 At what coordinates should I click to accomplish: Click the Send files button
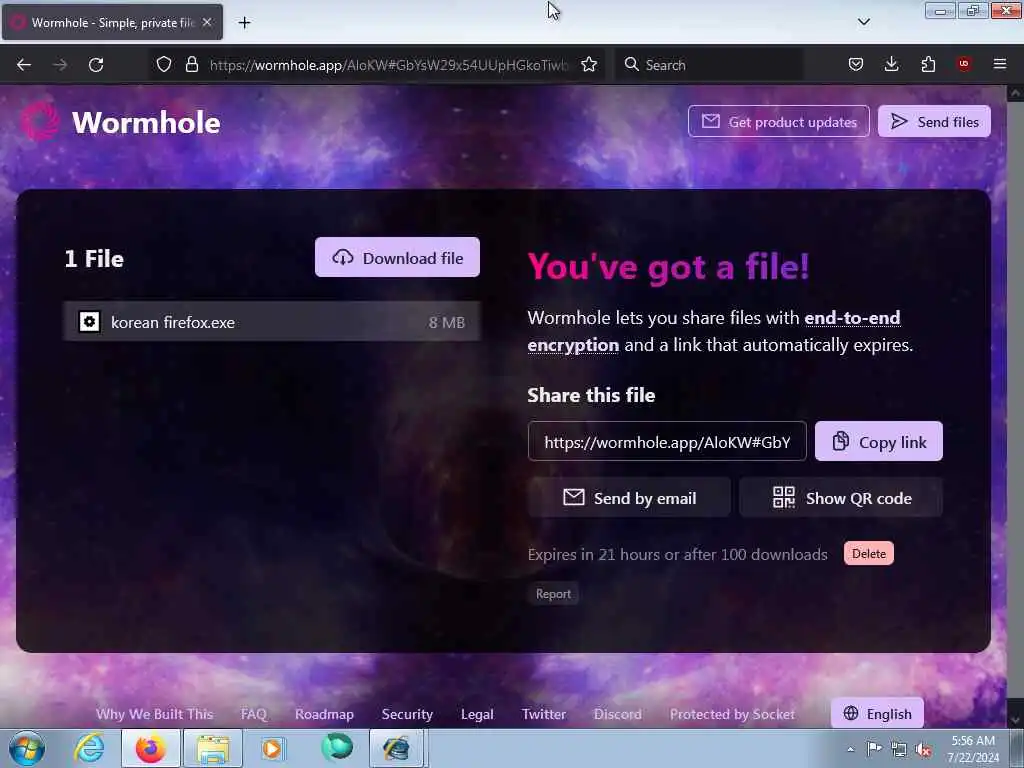pos(934,121)
